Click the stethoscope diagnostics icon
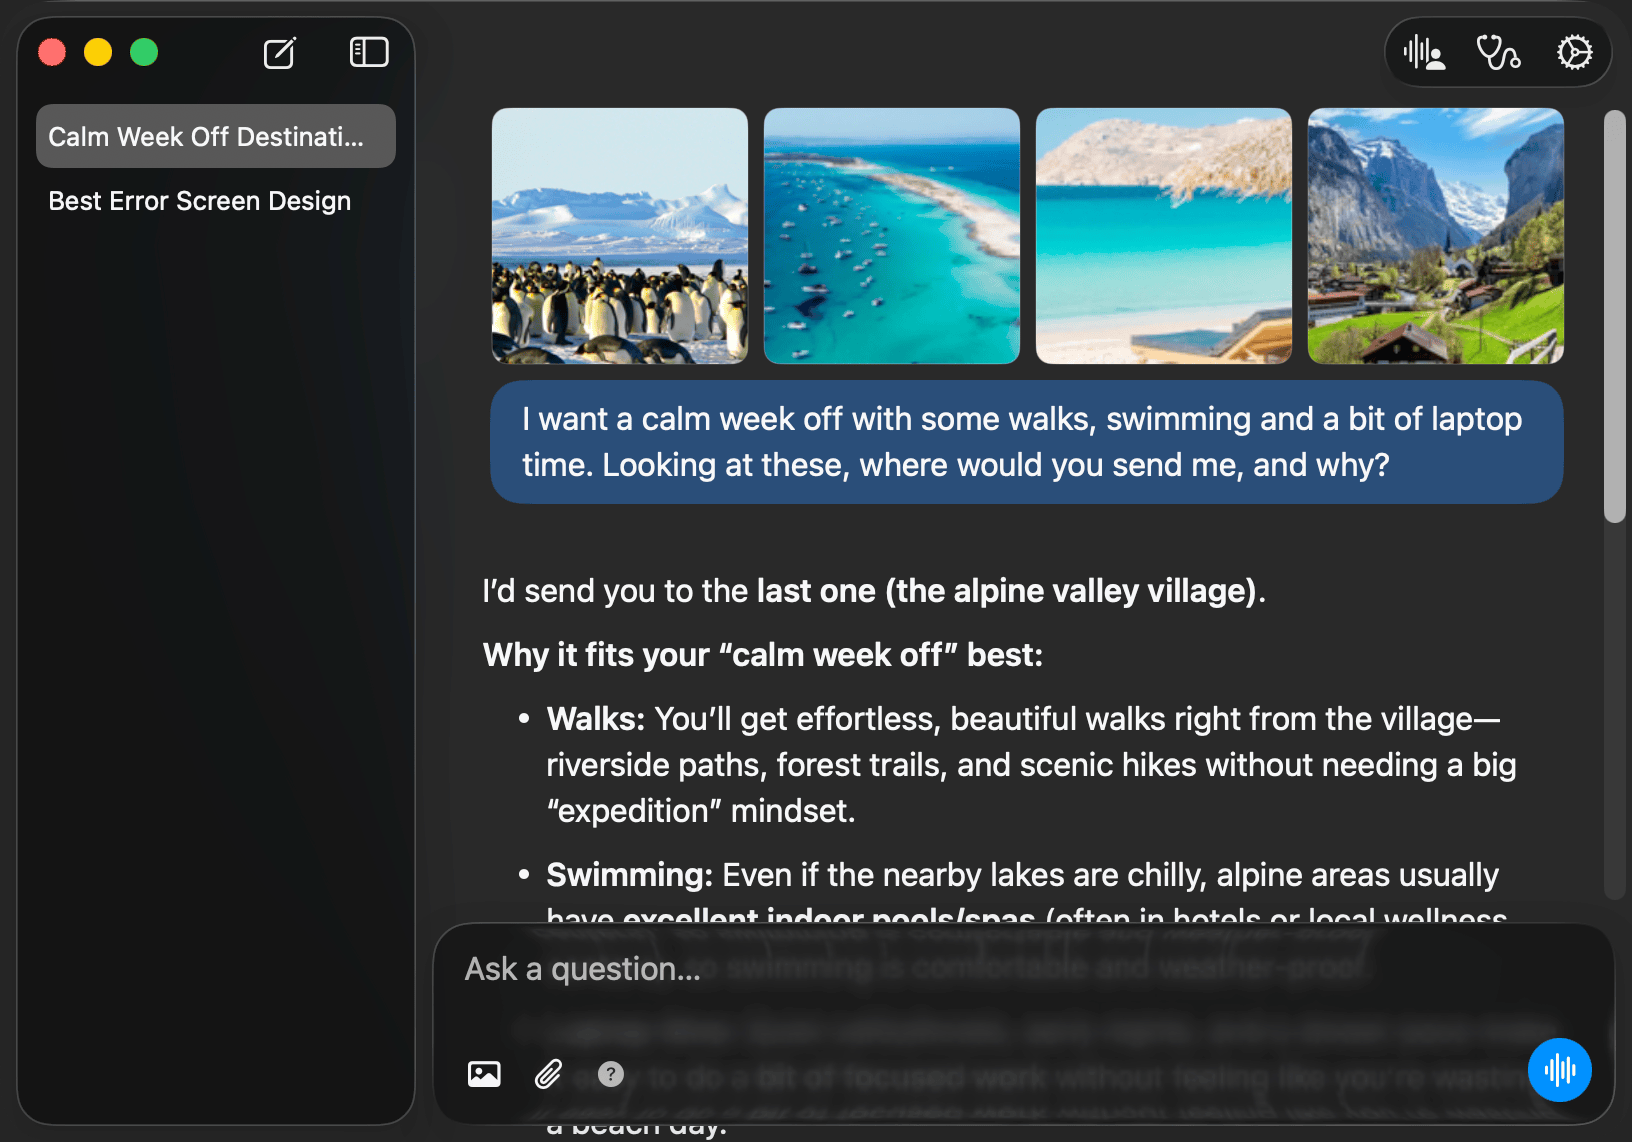Image resolution: width=1632 pixels, height=1142 pixels. (1498, 52)
